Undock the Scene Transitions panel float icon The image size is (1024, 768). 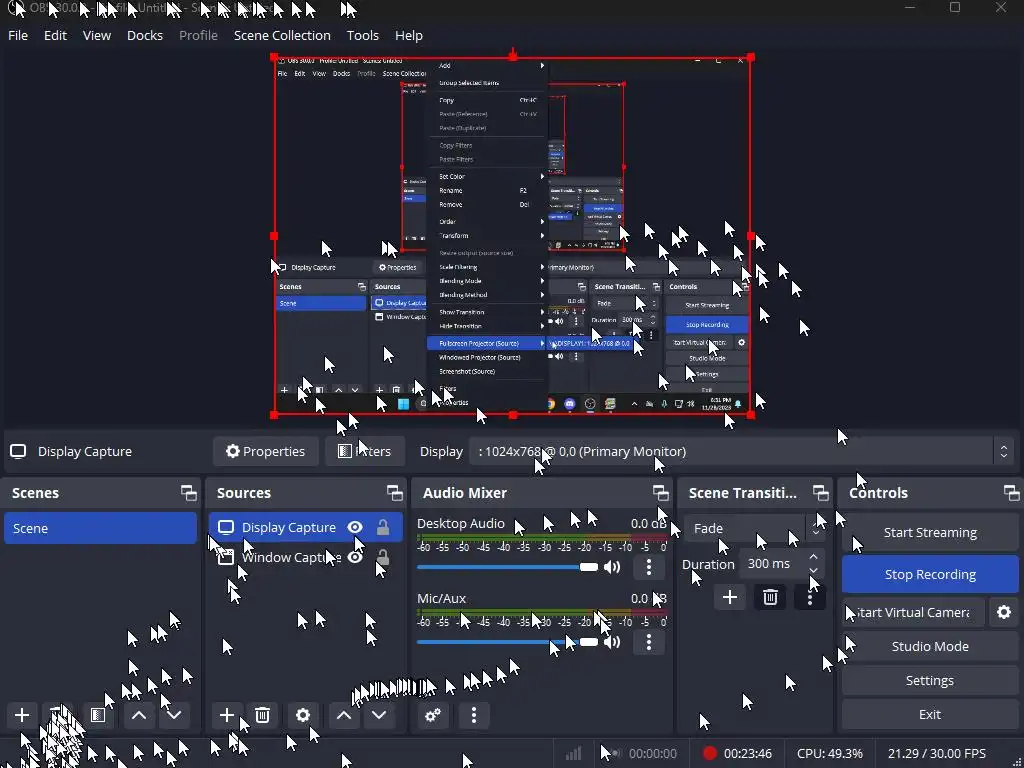[820, 493]
